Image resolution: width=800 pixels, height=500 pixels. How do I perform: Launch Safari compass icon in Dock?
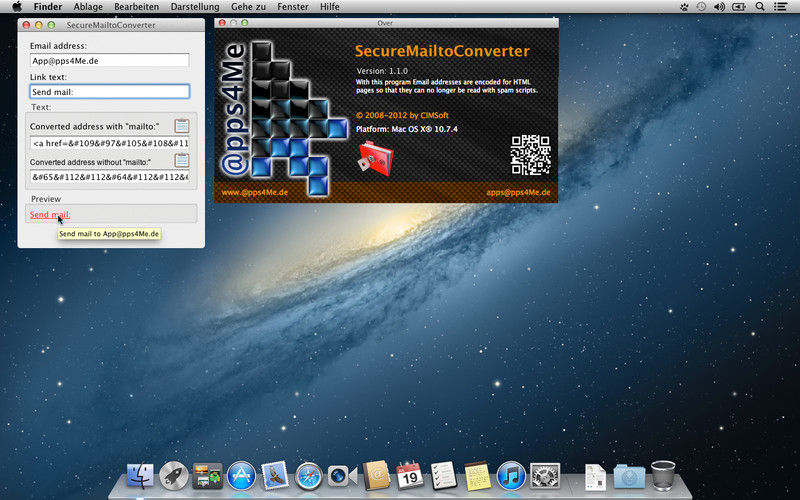tap(308, 476)
